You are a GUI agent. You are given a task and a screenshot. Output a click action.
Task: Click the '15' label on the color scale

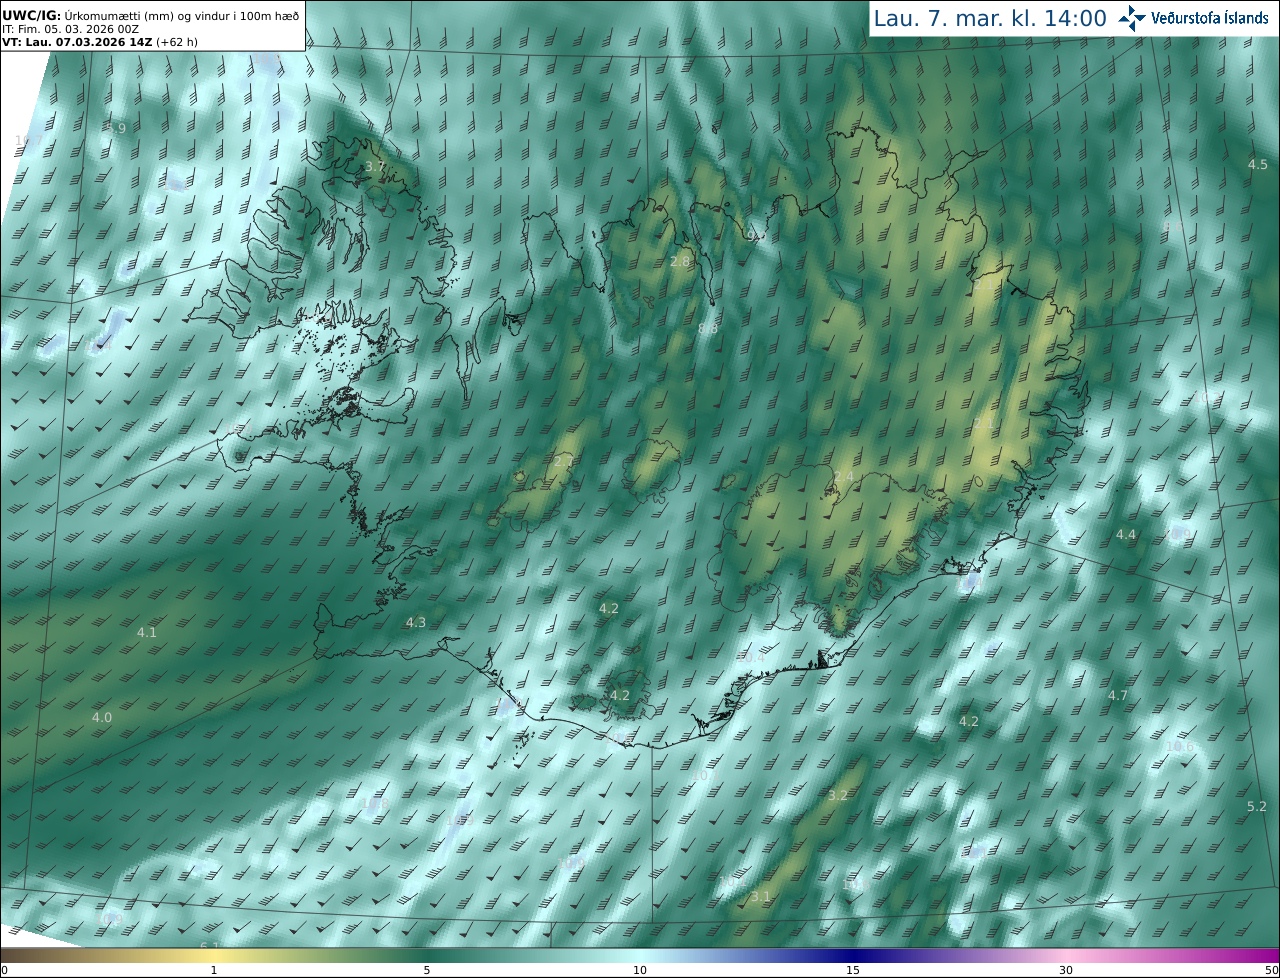(853, 970)
